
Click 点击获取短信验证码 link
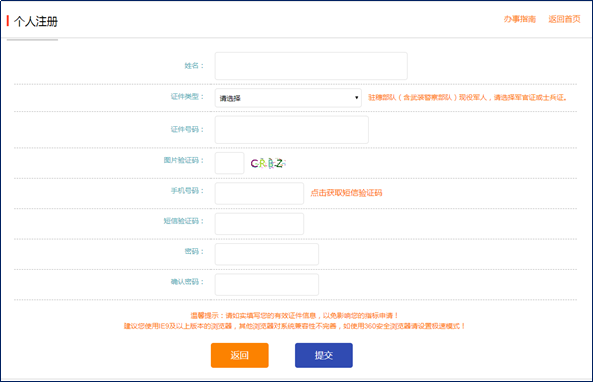346,193
